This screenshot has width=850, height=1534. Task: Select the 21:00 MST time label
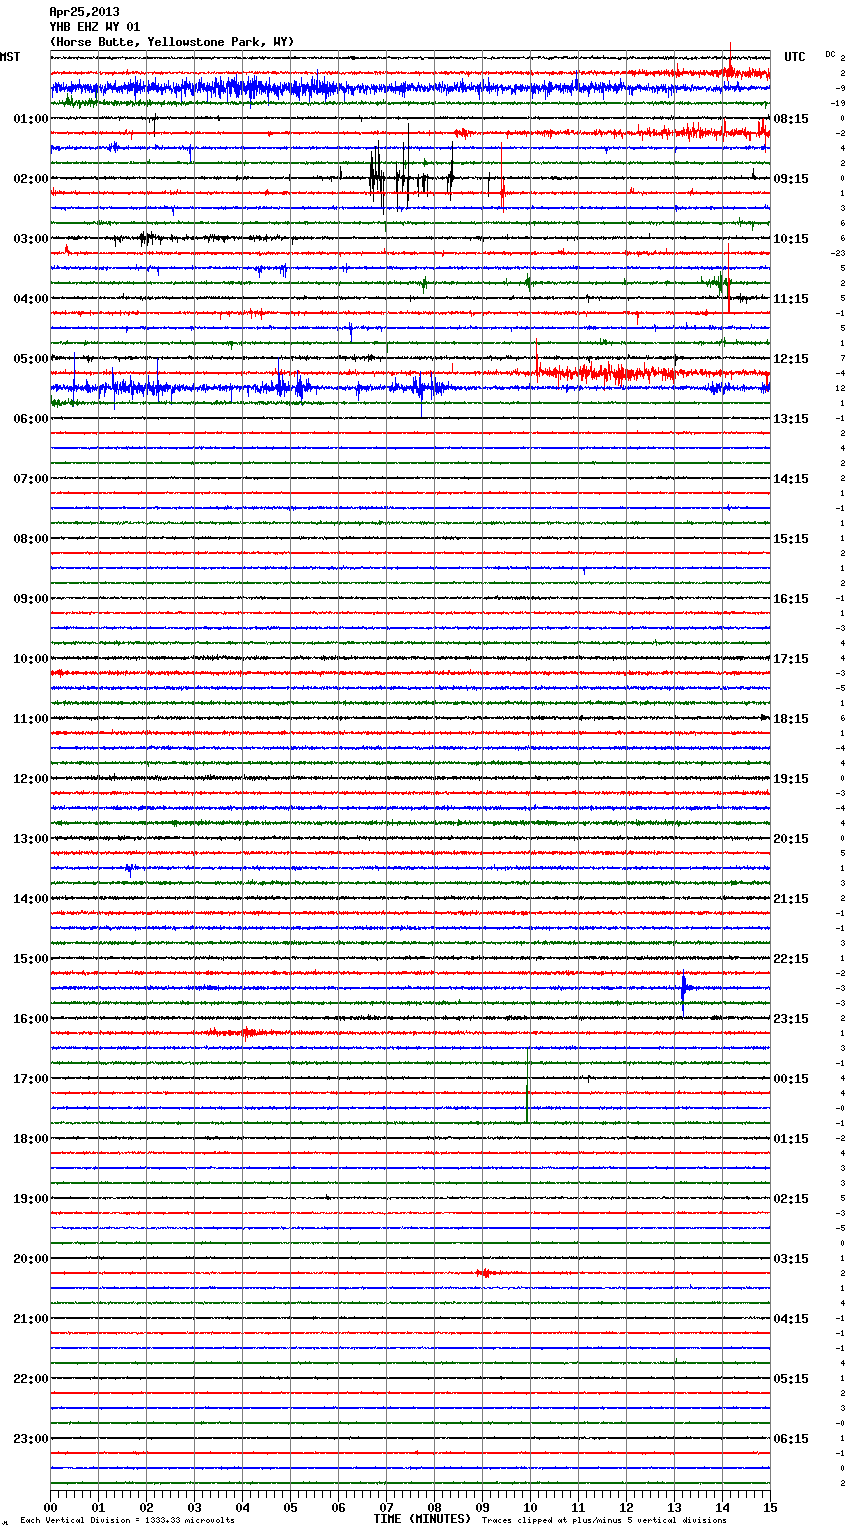[31, 1319]
